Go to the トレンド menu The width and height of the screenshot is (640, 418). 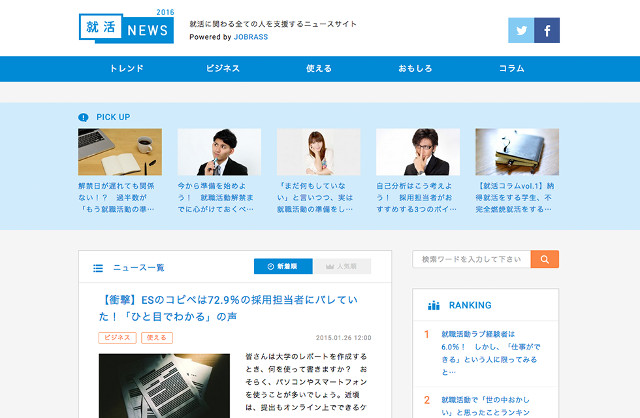click(x=127, y=69)
